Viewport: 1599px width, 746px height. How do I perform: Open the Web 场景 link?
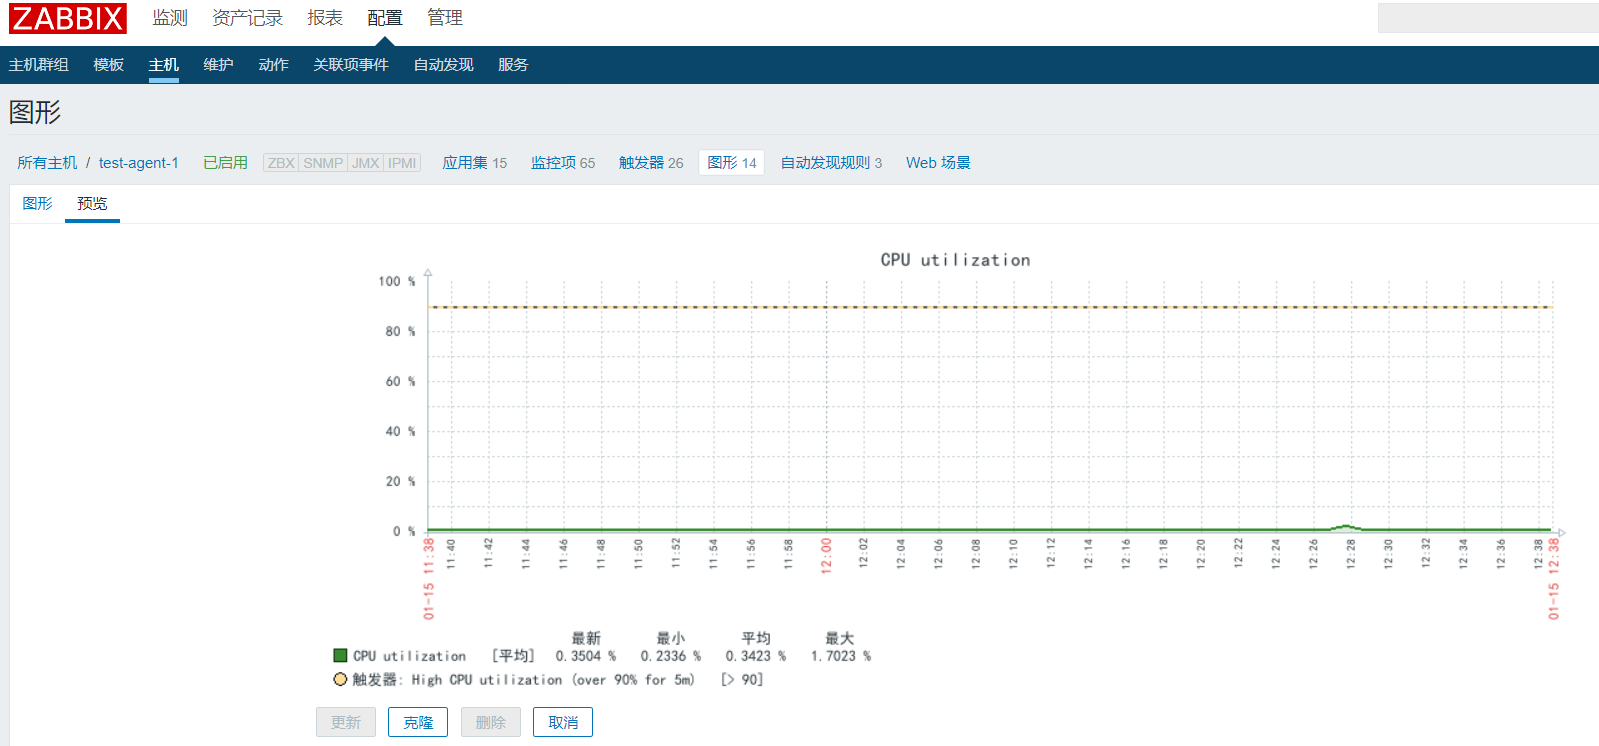tap(938, 163)
